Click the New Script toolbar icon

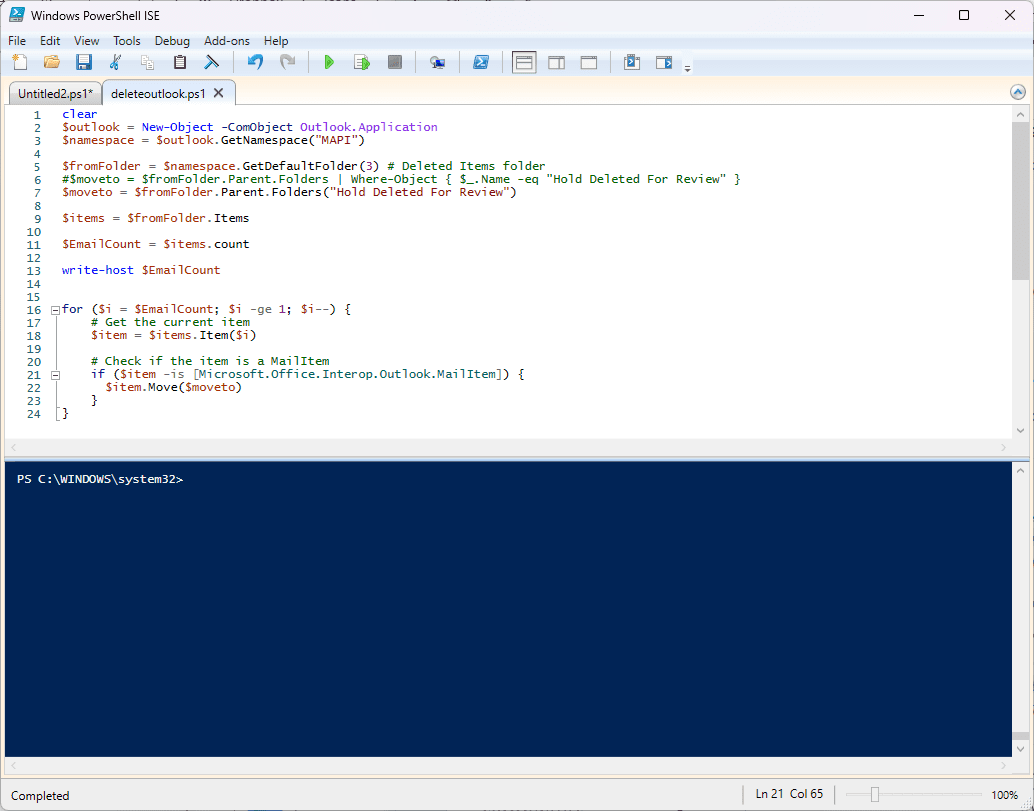point(20,62)
